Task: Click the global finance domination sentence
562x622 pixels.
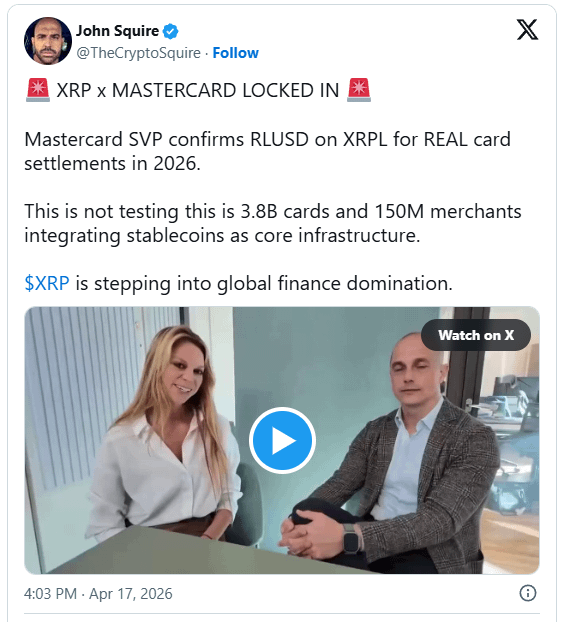Action: [238, 284]
